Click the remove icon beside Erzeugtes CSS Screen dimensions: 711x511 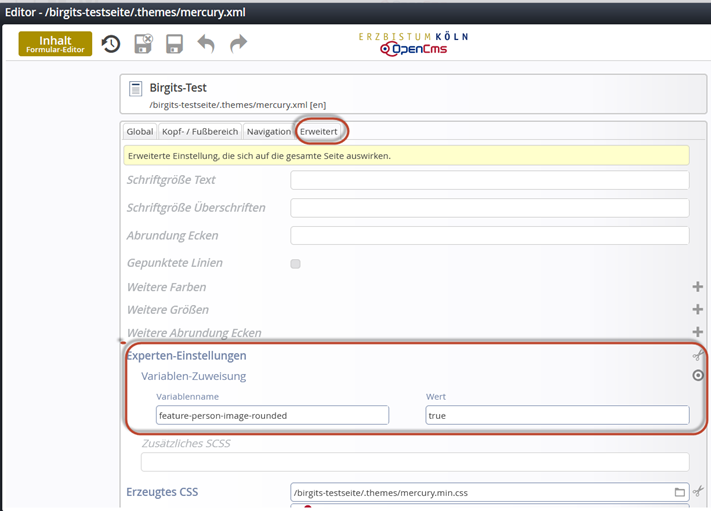[x=698, y=492]
